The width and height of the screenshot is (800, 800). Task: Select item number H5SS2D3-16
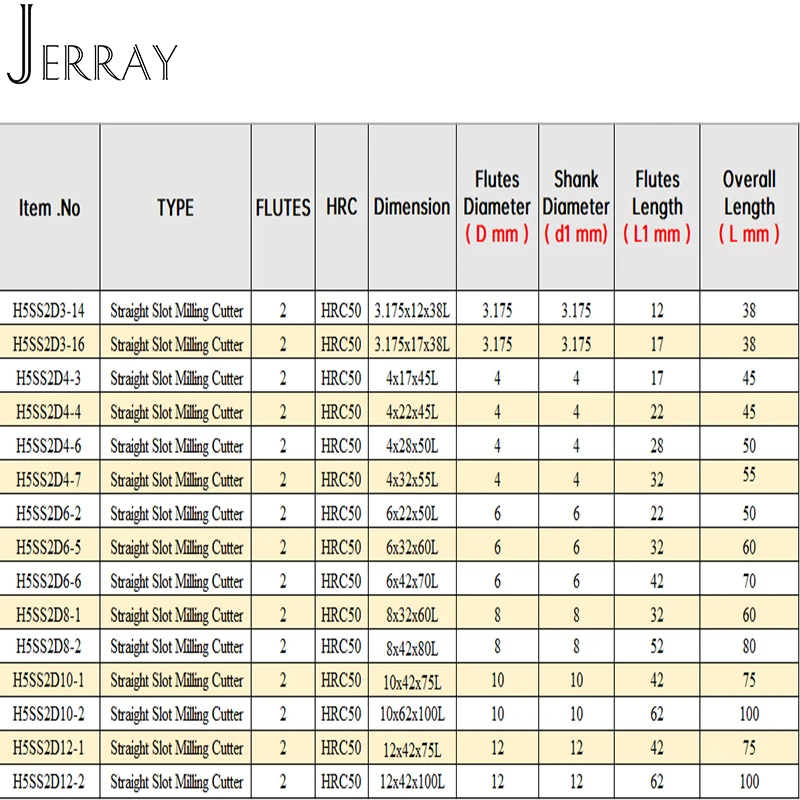[x=48, y=344]
